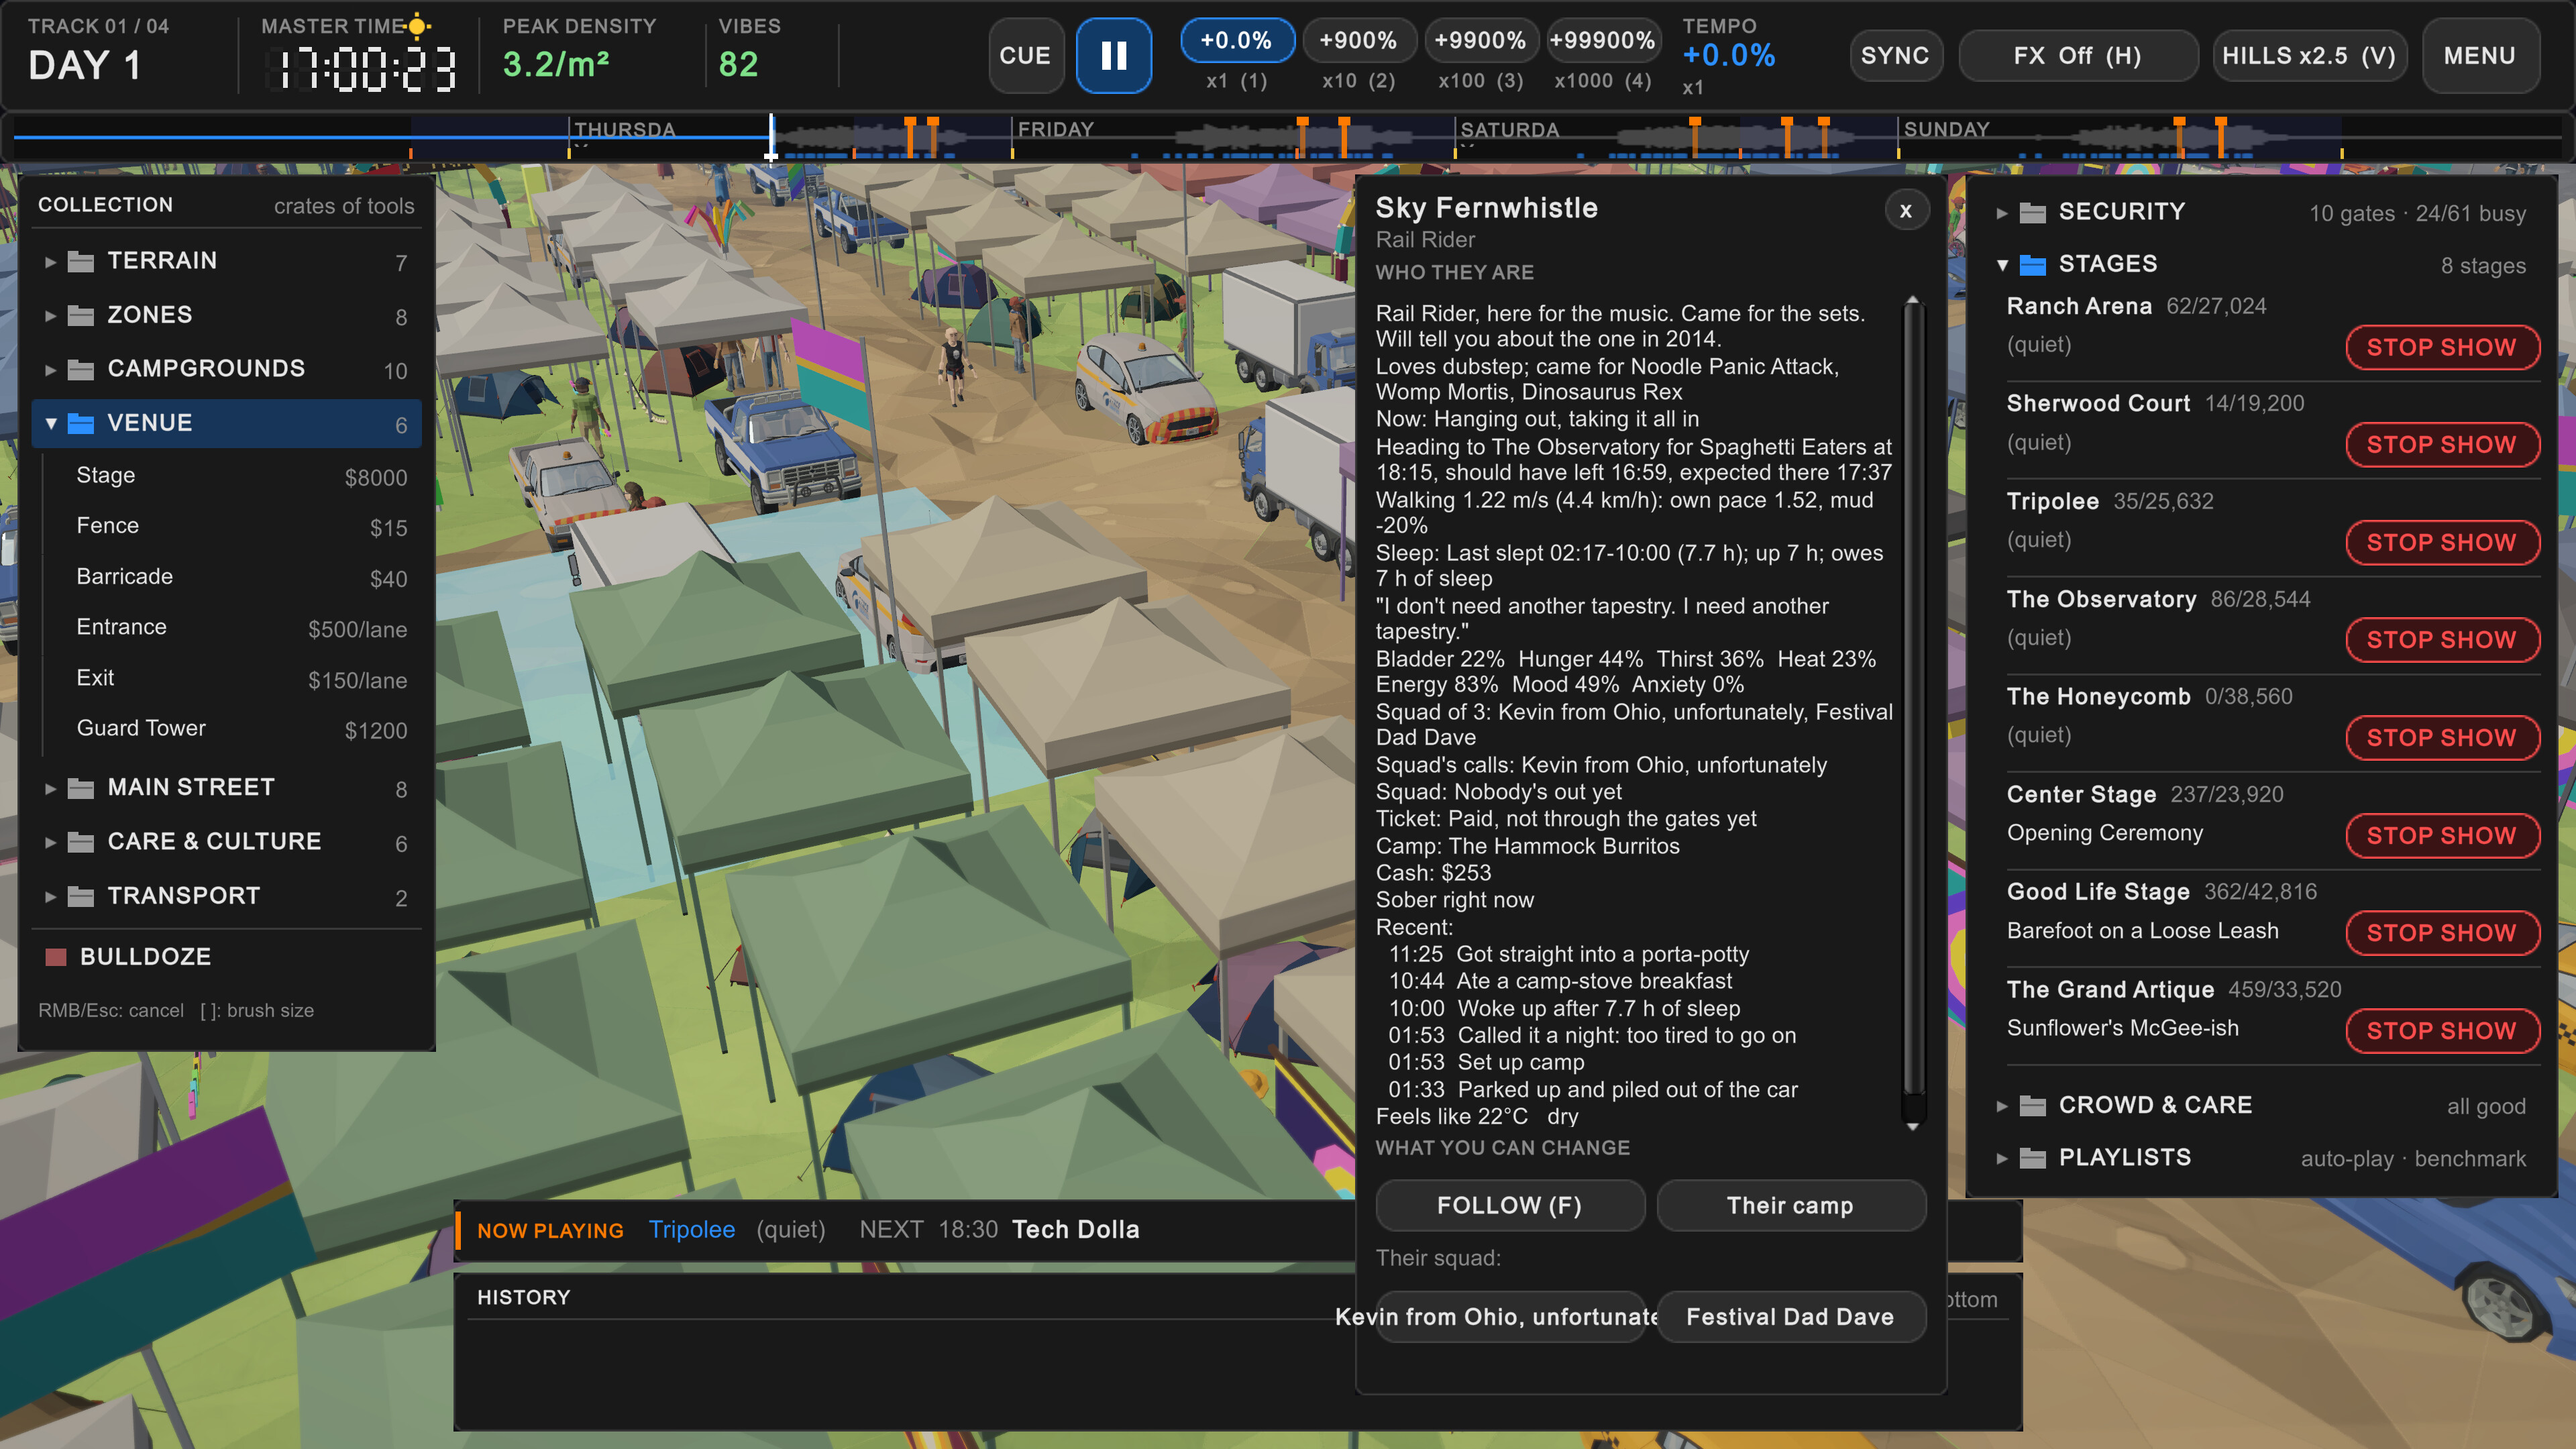Select +9900% x100 speed
The height and width of the screenshot is (1449, 2576).
(1480, 41)
